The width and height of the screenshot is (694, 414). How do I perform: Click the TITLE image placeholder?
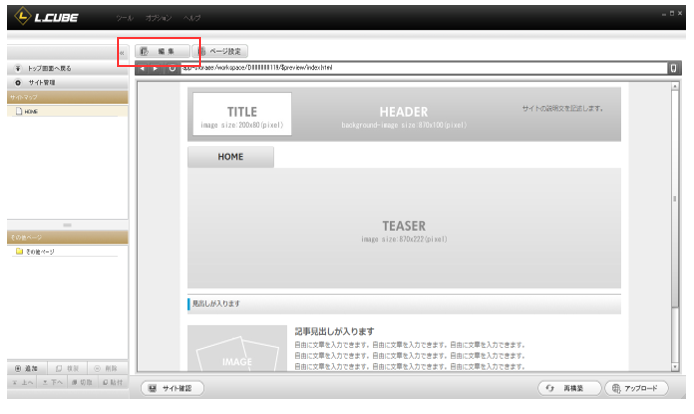[242, 114]
